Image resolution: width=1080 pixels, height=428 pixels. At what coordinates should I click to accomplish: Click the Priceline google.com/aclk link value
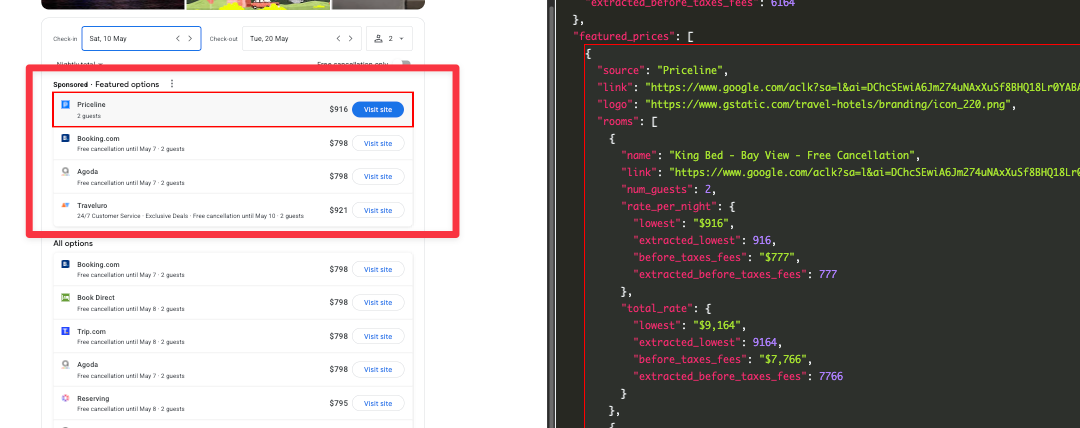[x=862, y=88]
